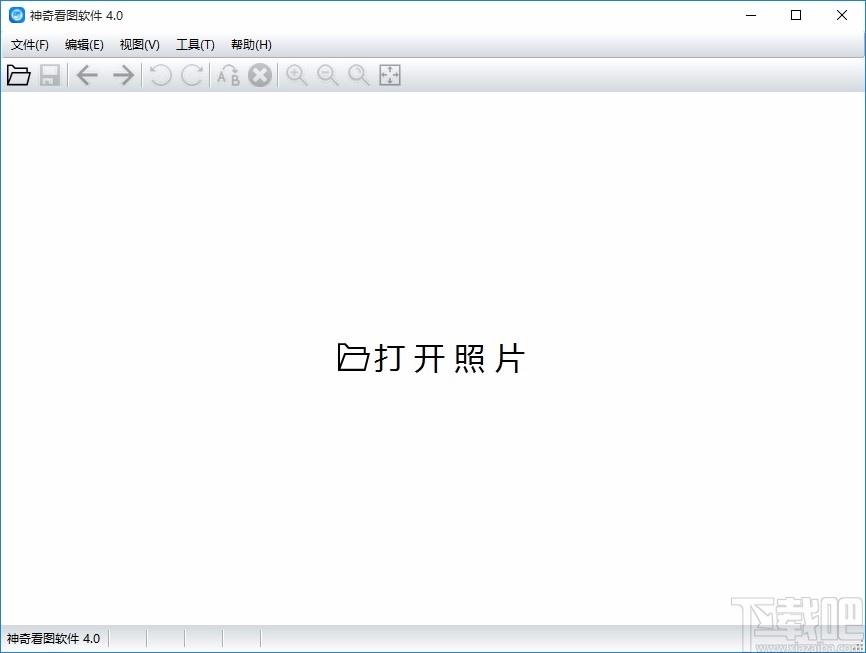Click the actual-size magnifier icon
Image resolution: width=866 pixels, height=653 pixels.
click(x=358, y=75)
